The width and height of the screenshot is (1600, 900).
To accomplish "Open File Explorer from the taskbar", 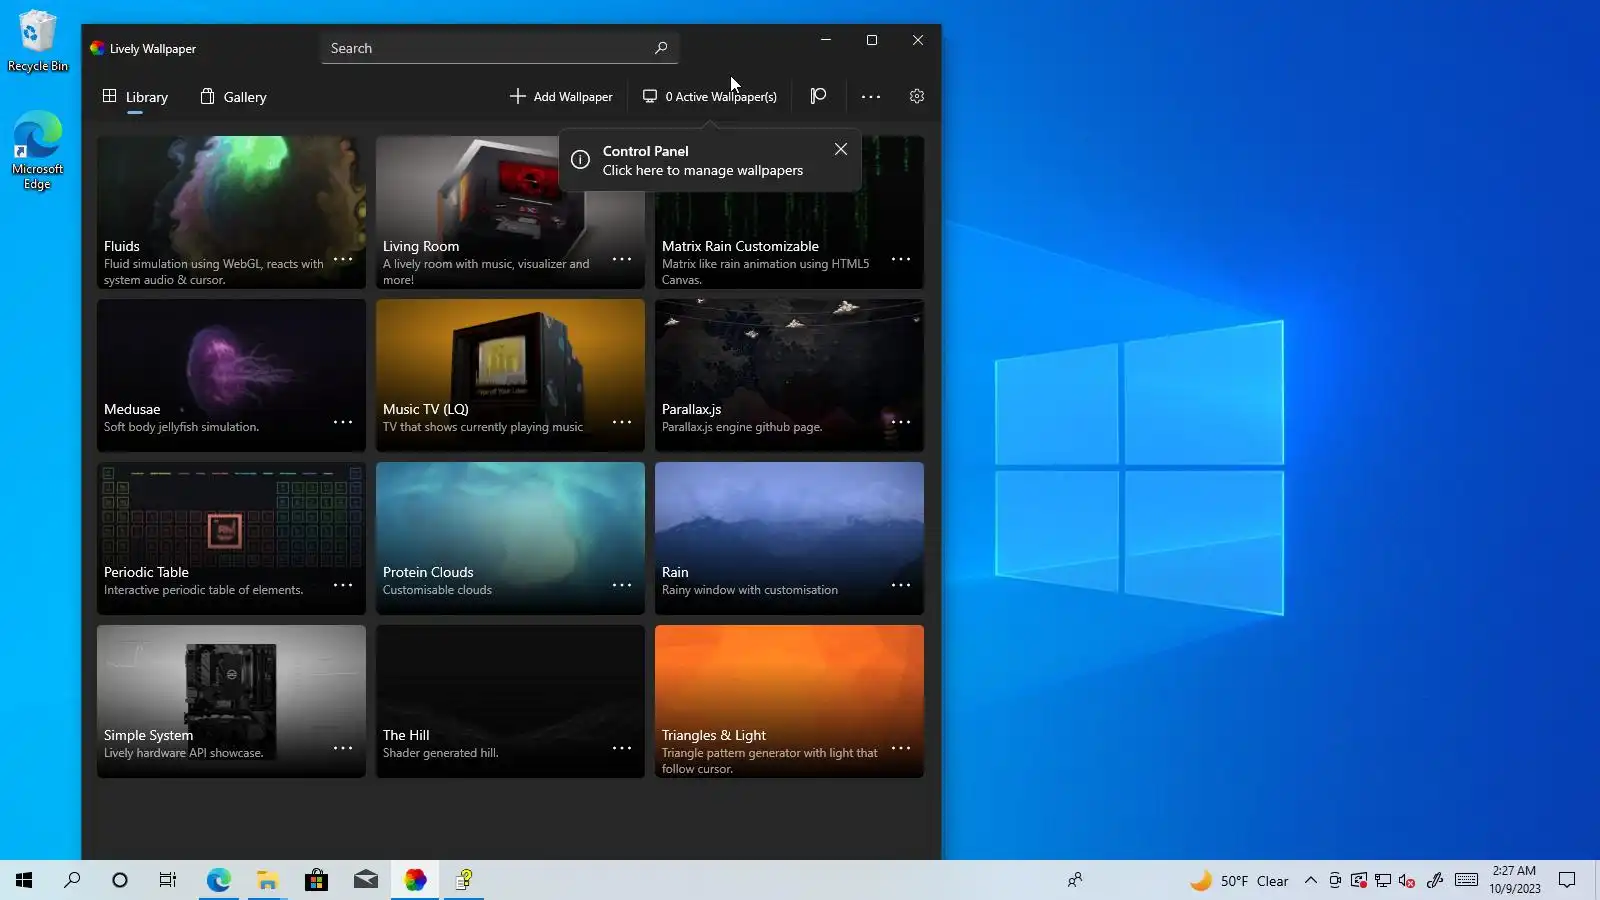I will click(x=267, y=880).
